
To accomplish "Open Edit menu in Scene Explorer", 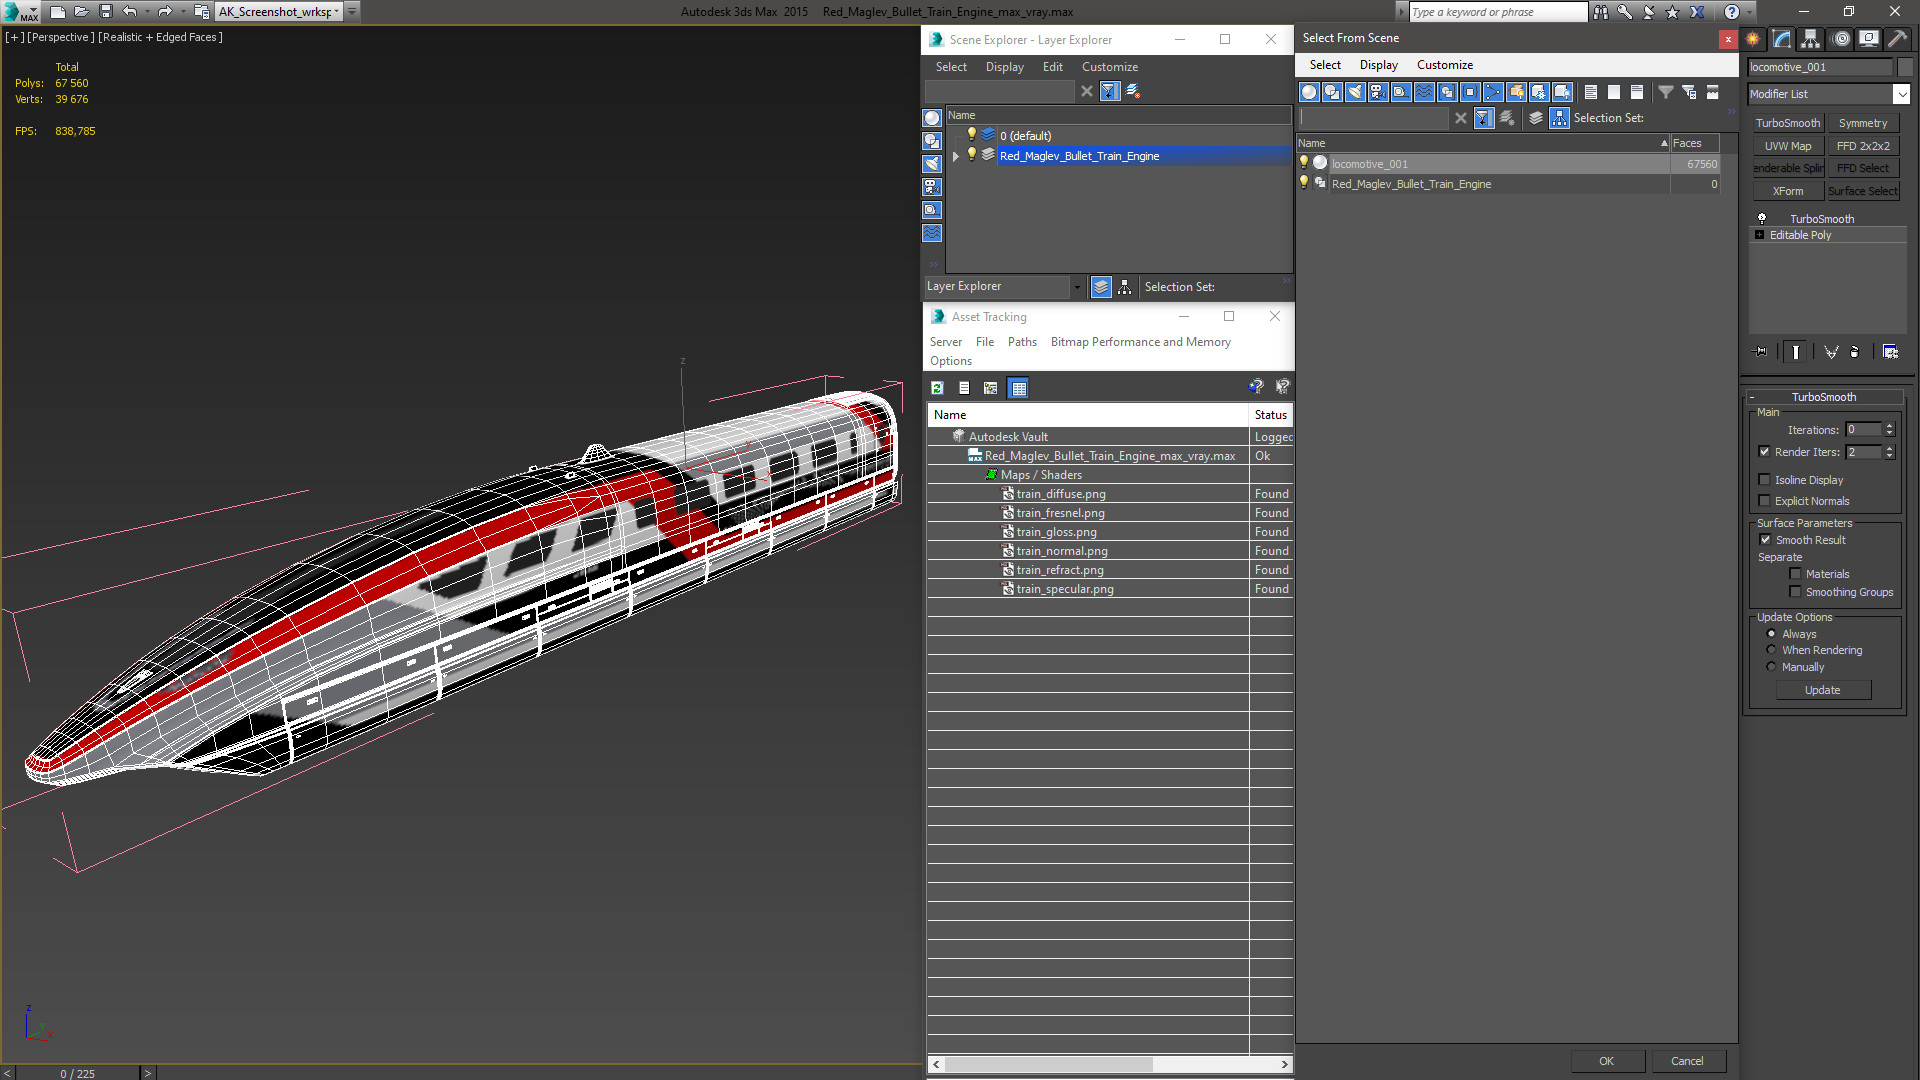I will pos(1053,67).
